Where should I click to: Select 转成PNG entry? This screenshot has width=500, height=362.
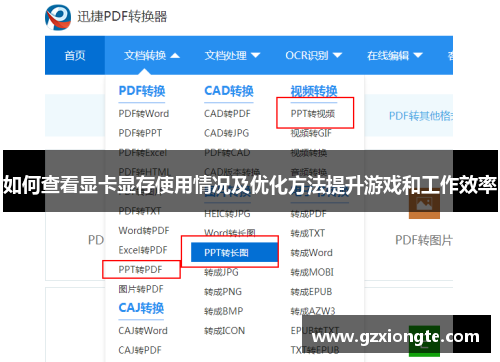(x=223, y=292)
